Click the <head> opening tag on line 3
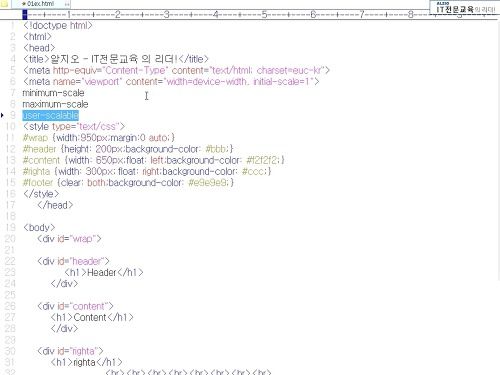Screen dimensions: 500x375 39,48
